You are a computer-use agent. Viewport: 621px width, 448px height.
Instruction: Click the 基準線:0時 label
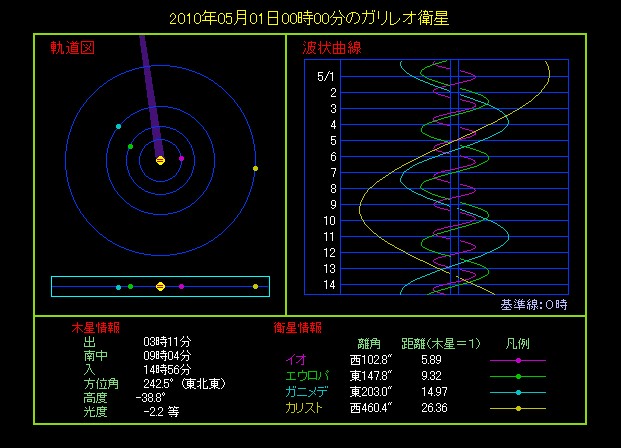(x=534, y=305)
